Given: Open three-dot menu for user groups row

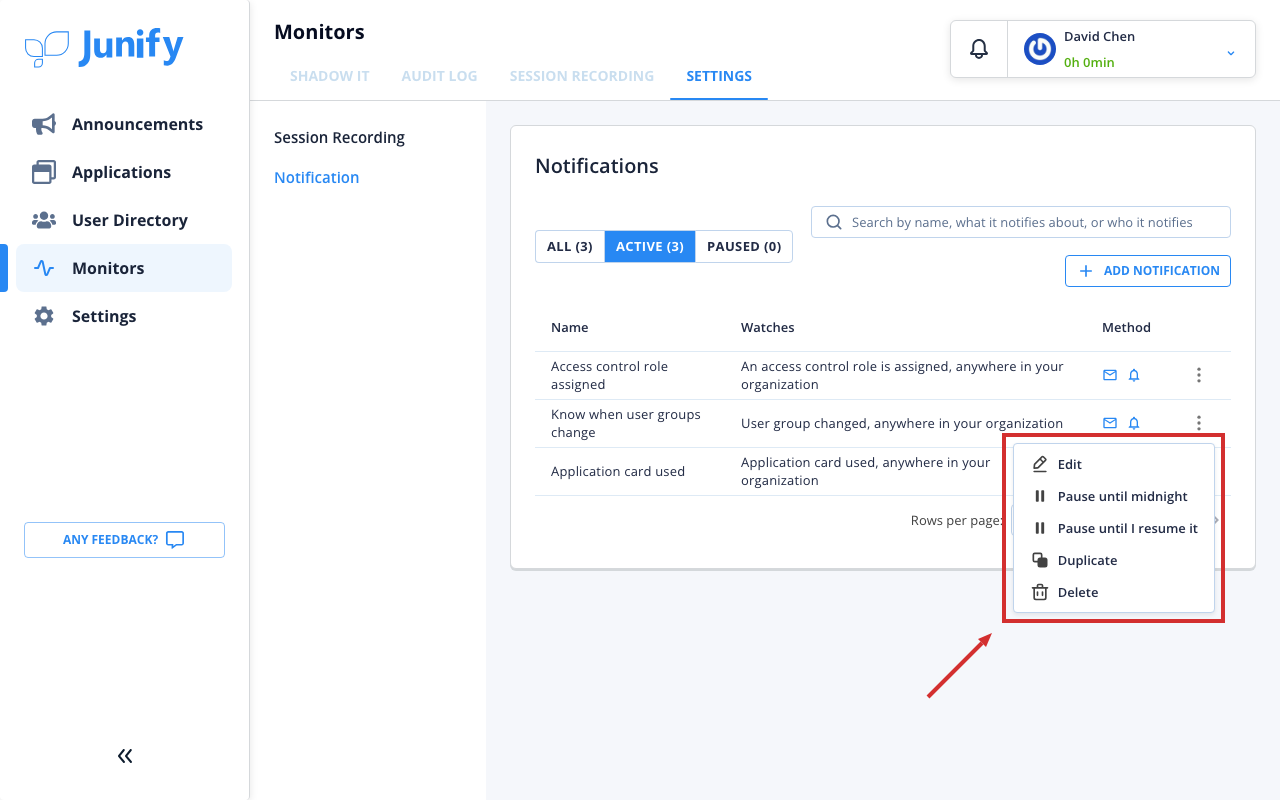Looking at the screenshot, I should pos(1198,423).
